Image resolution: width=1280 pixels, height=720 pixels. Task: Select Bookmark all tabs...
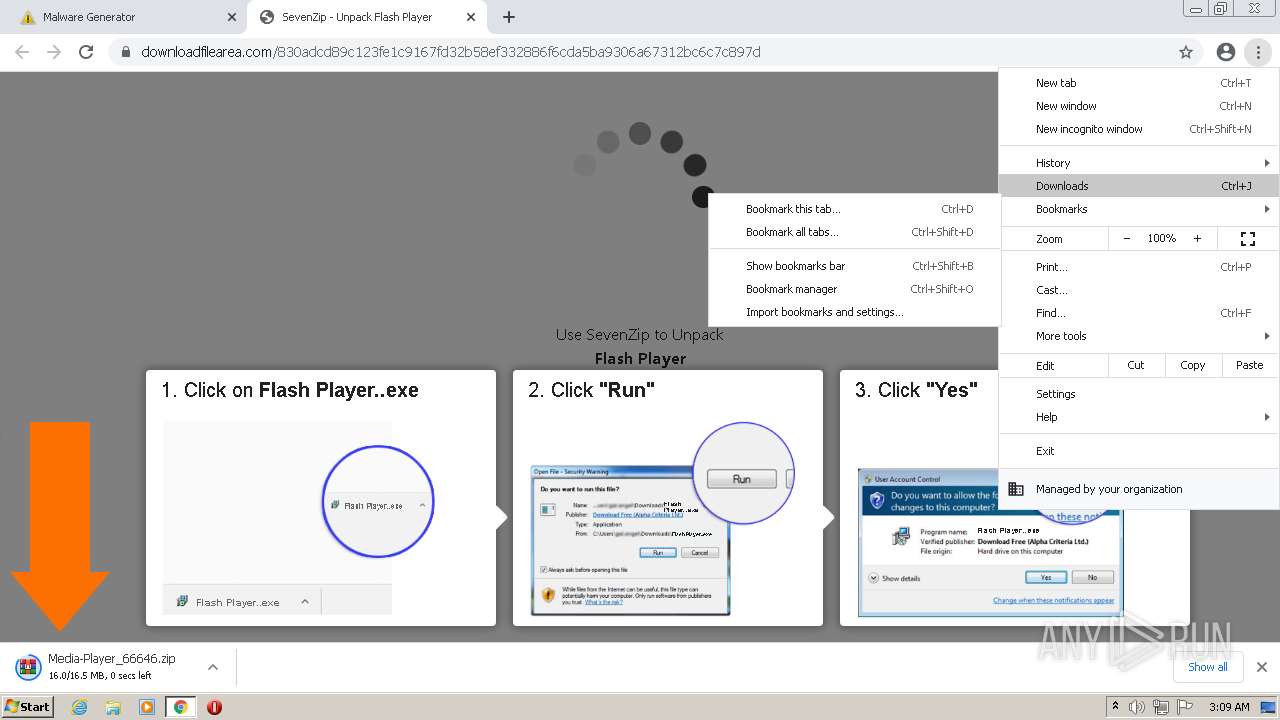coord(854,232)
